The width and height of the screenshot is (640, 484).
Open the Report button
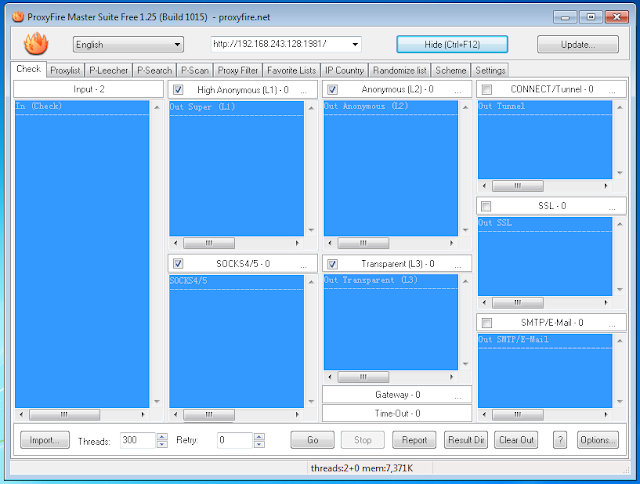coord(414,440)
